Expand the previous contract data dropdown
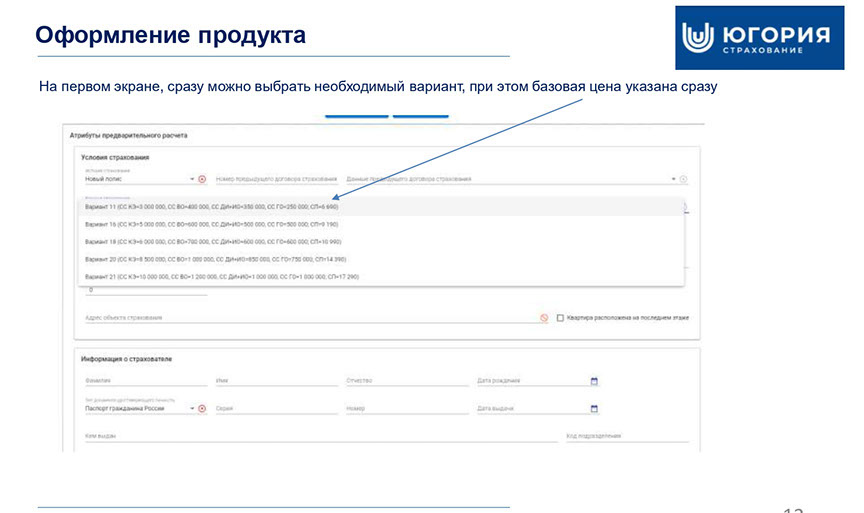Viewport: 864px width, 513px height. tap(673, 179)
